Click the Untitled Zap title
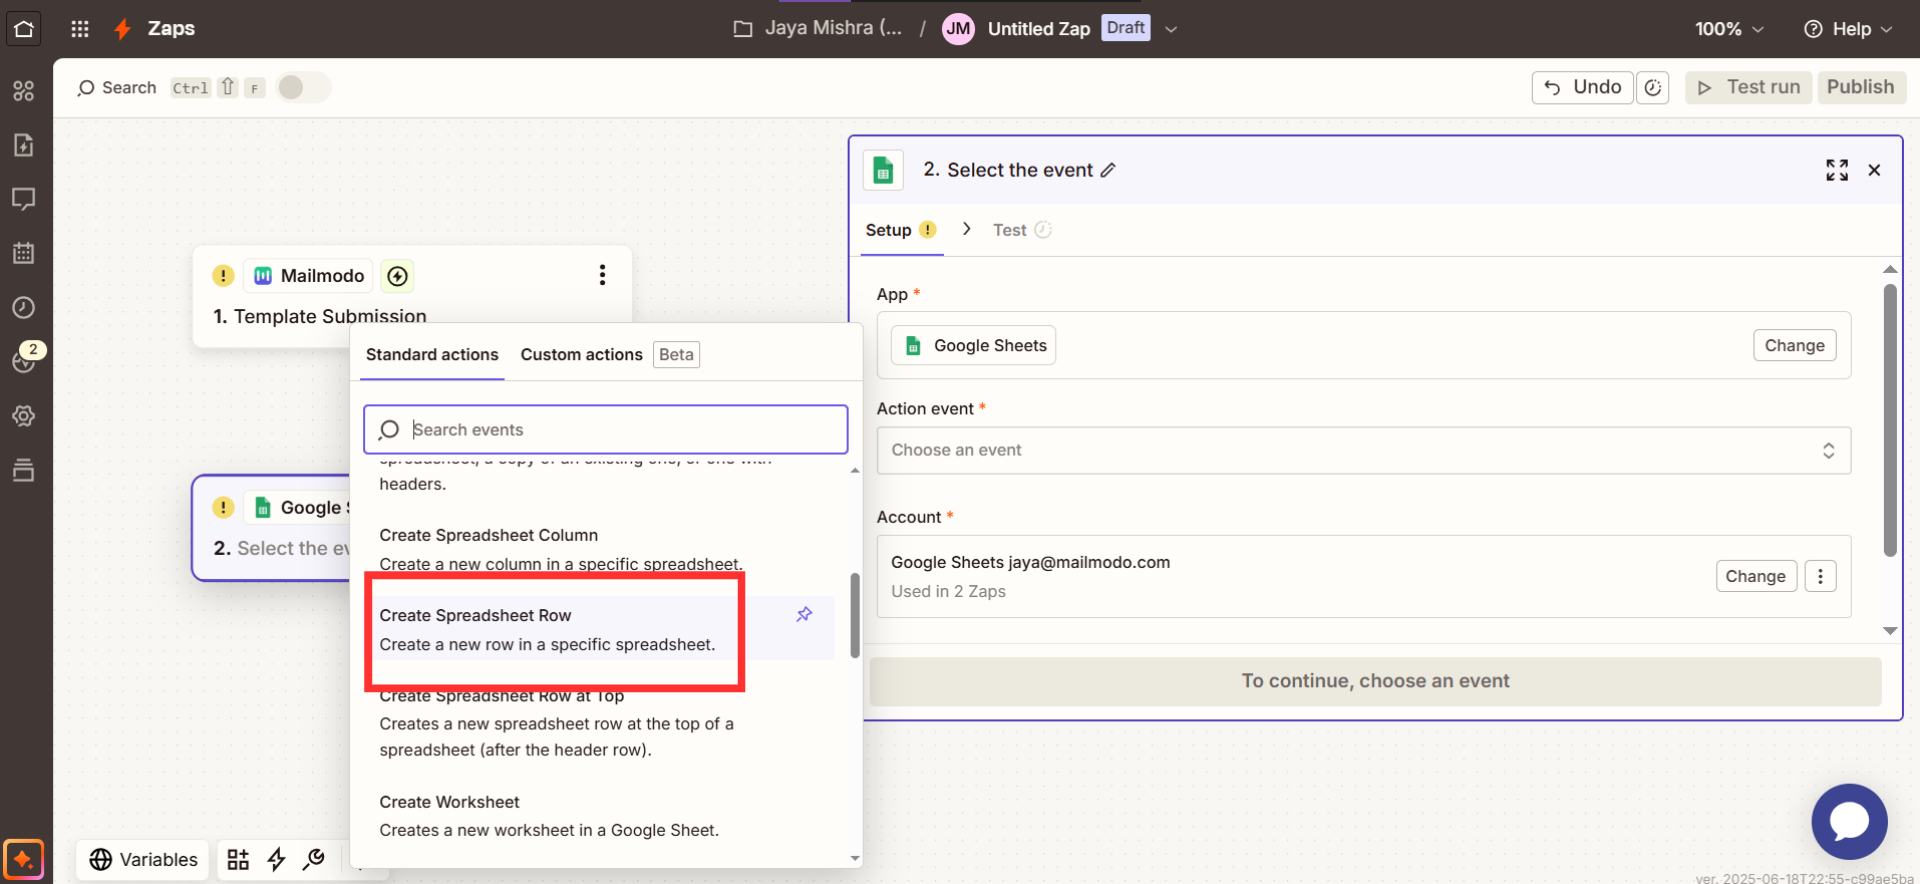1920x884 pixels. click(1039, 29)
